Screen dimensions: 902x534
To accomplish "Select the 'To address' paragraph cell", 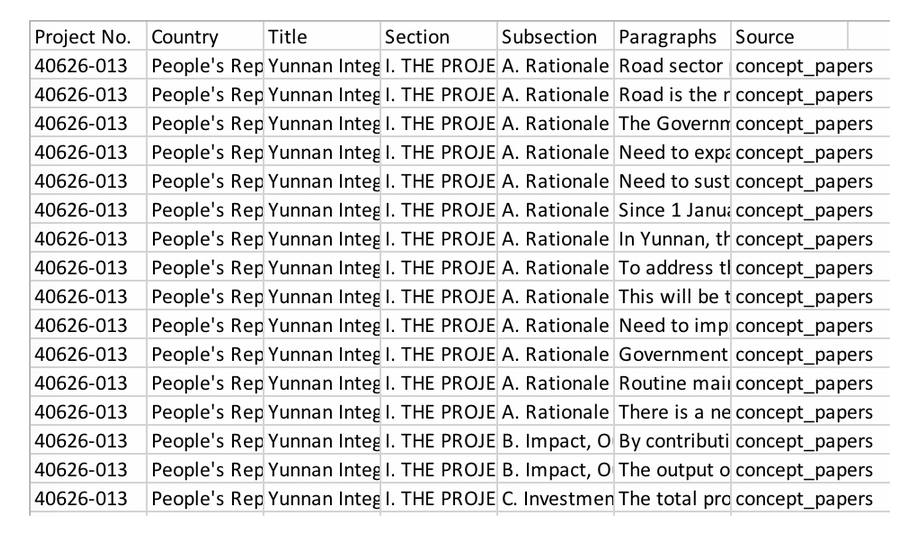I will pos(672,267).
